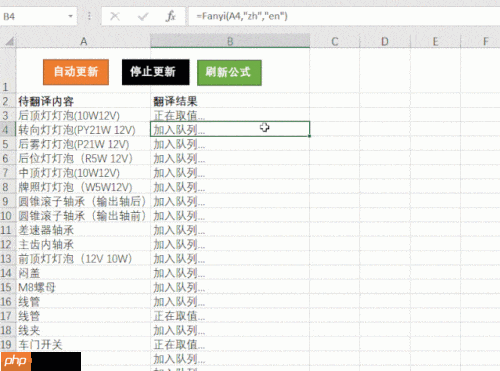Select row 15 header
Image resolution: width=500 pixels, height=371 pixels.
tap(8, 287)
